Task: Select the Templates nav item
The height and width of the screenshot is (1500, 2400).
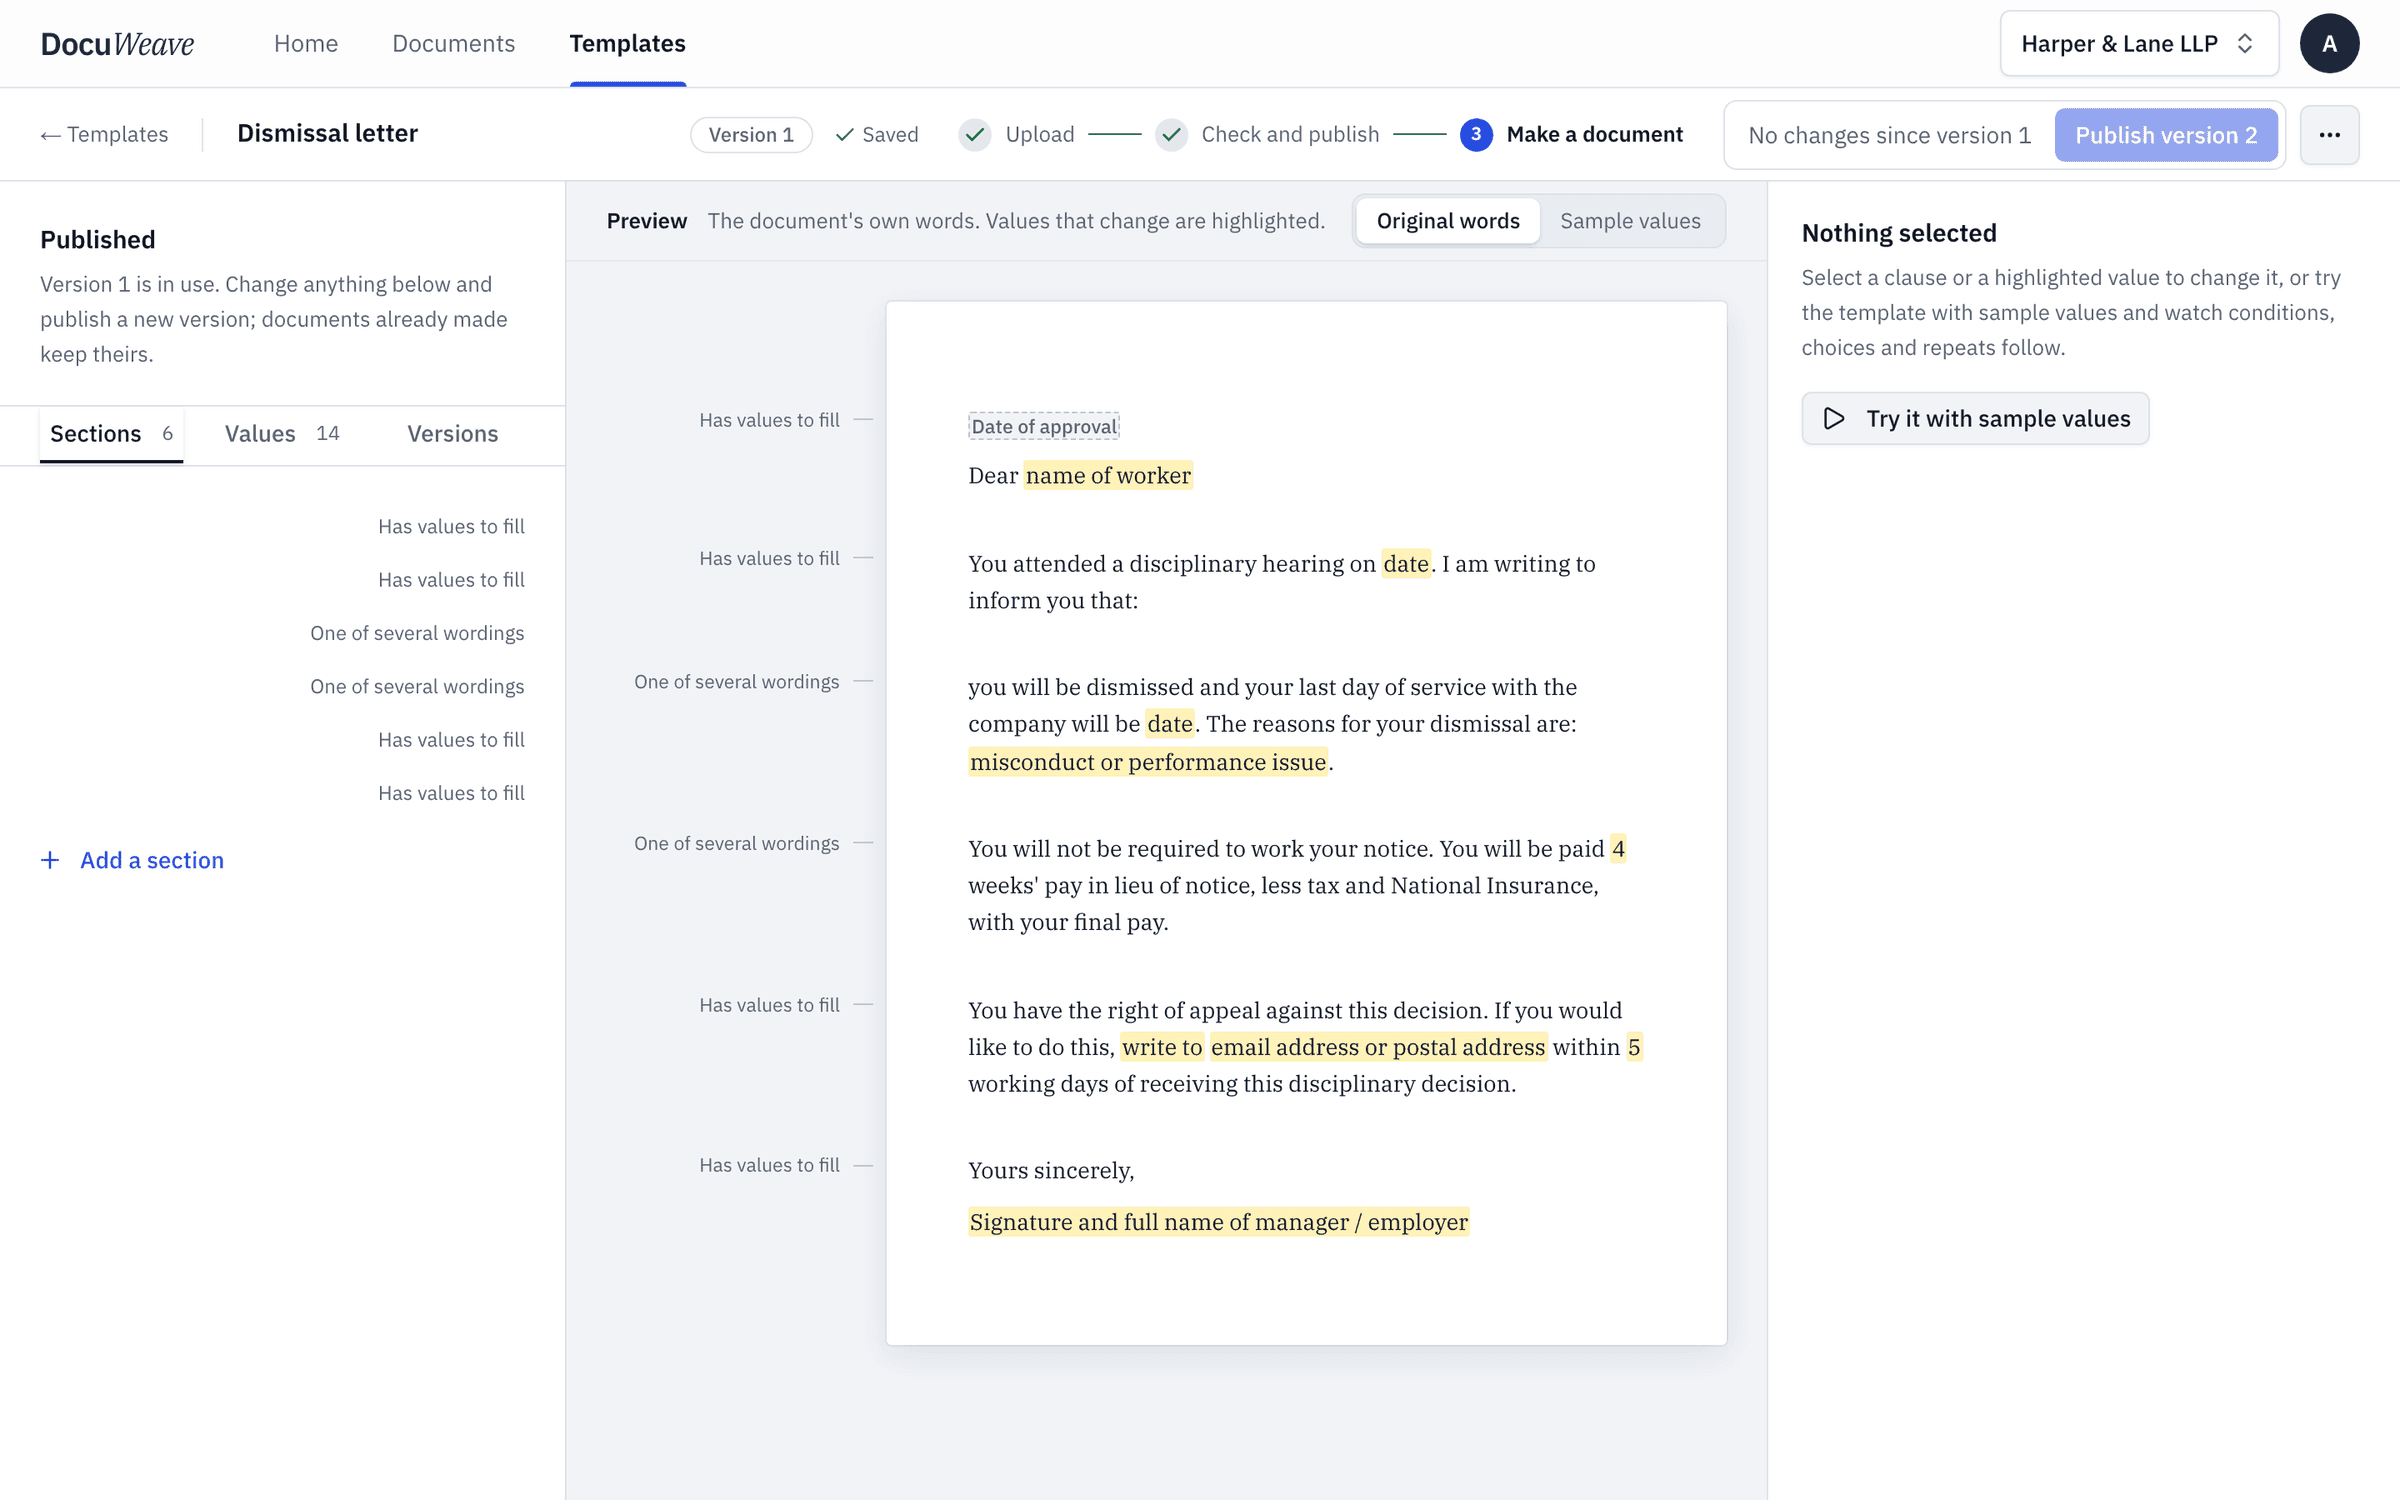Action: point(627,43)
